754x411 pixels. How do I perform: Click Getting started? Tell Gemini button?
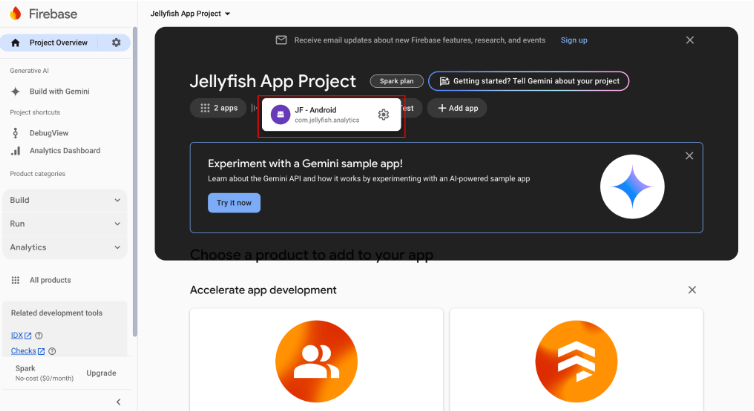528,81
